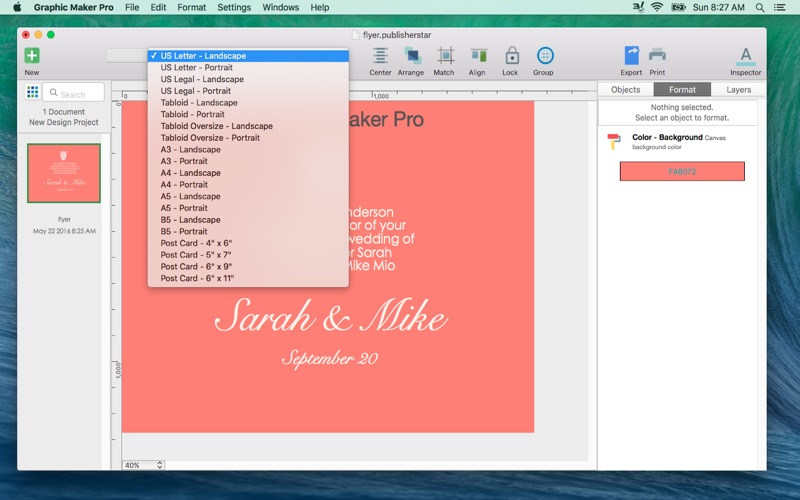Click the battery icon in menu bar
This screenshot has width=800, height=500.
click(x=678, y=7)
